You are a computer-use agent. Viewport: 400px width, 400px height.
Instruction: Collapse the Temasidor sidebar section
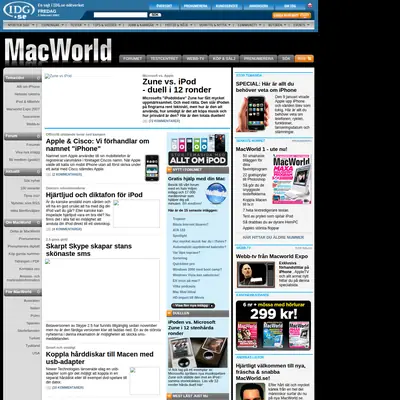(x=39, y=78)
